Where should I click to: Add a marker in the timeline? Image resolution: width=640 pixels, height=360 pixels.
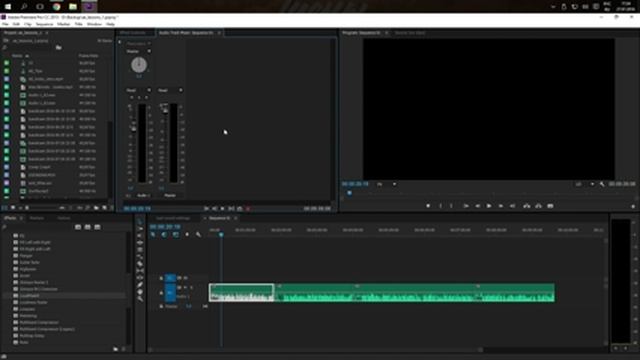click(187, 235)
